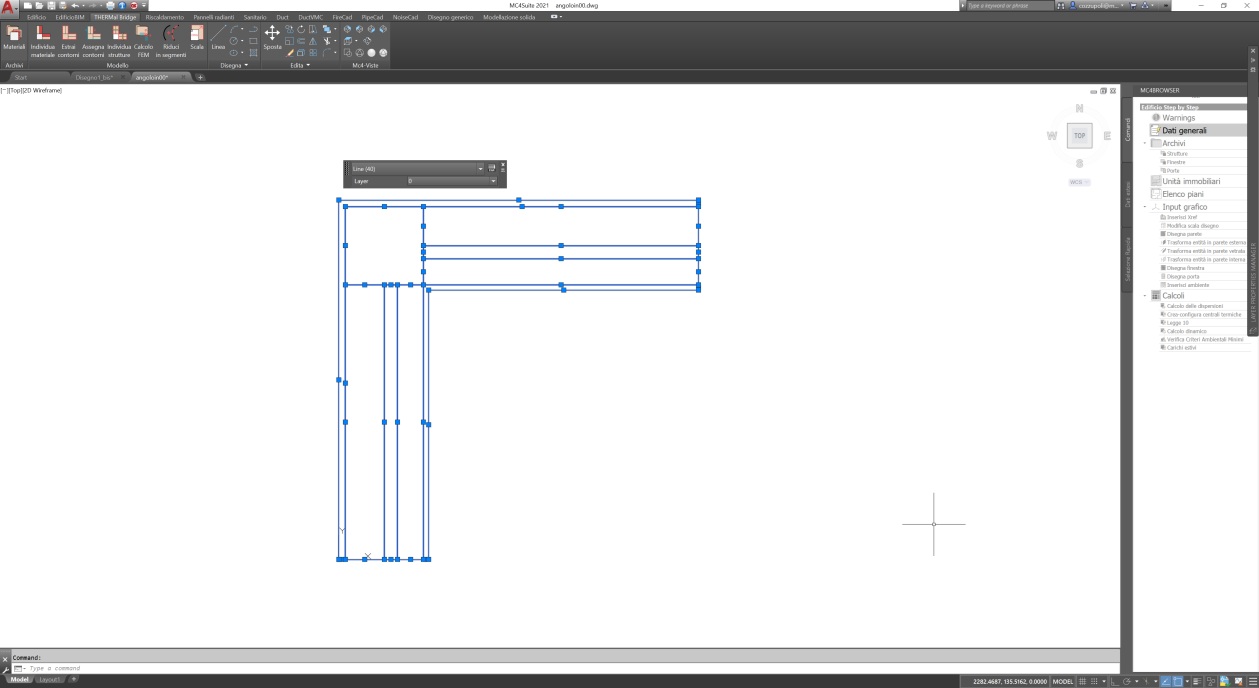The height and width of the screenshot is (688, 1259).
Task: Toggle object snap tracking in status bar
Action: point(1166,681)
